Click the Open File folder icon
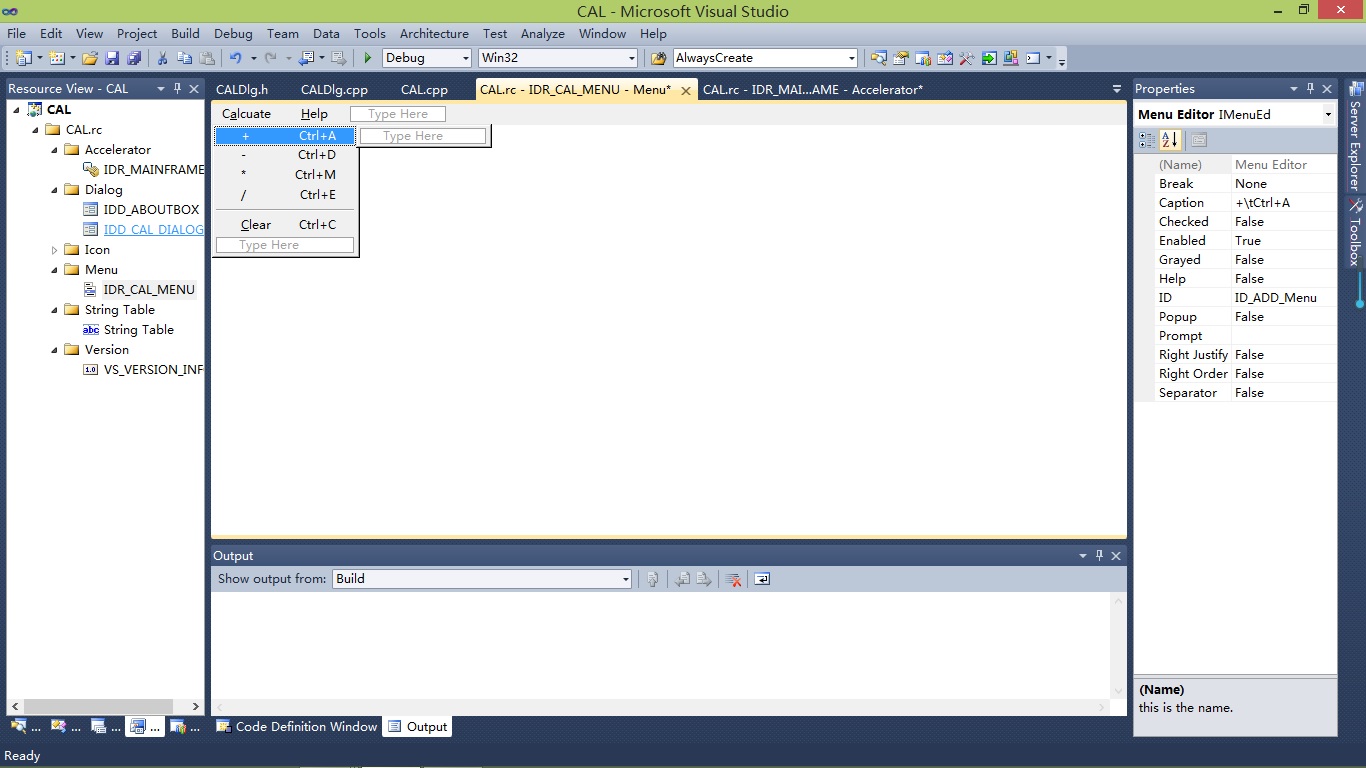 90,58
